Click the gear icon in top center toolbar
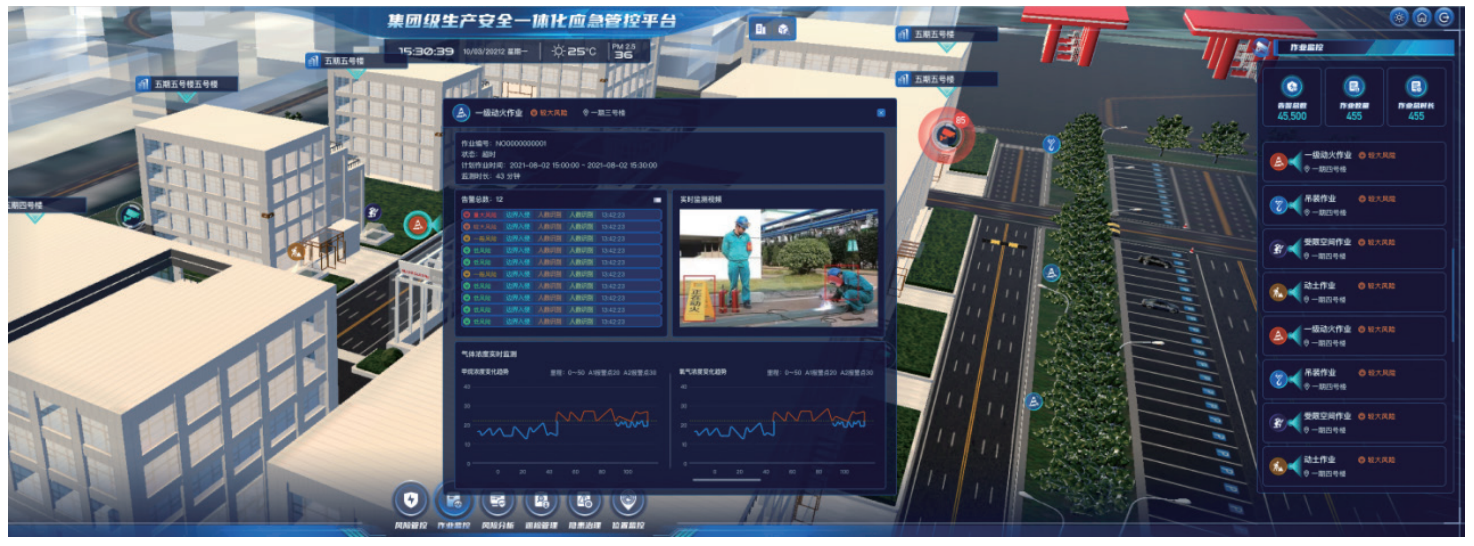This screenshot has width=1474, height=546. [x=784, y=29]
